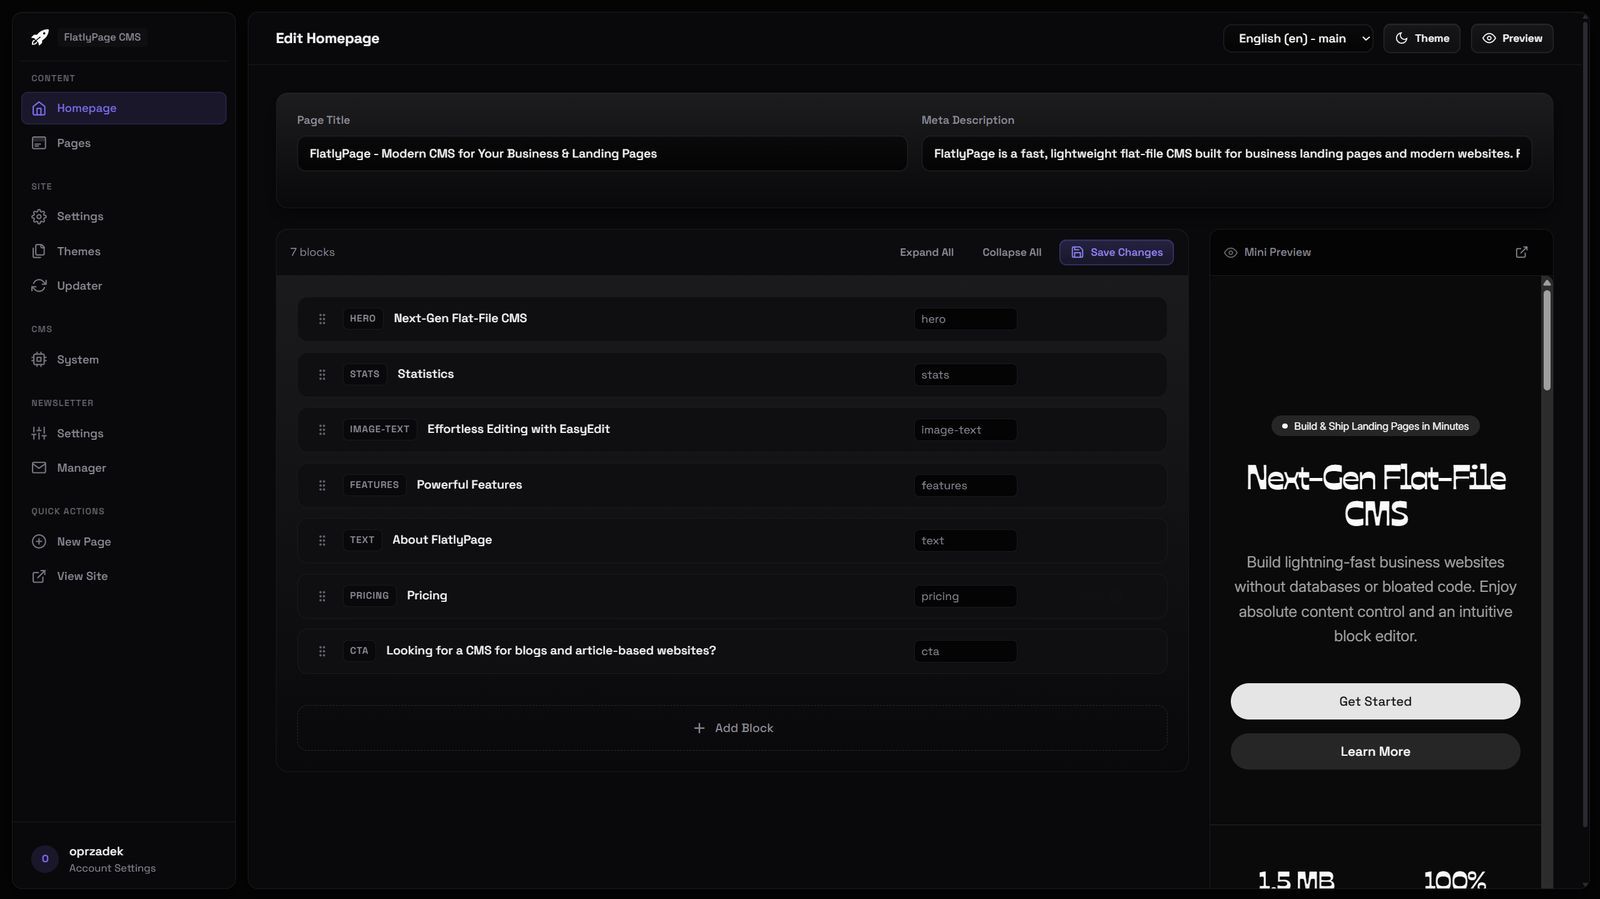Viewport: 1600px width, 899px height.
Task: Click the drag handle of the Statistics block
Action: point(322,375)
